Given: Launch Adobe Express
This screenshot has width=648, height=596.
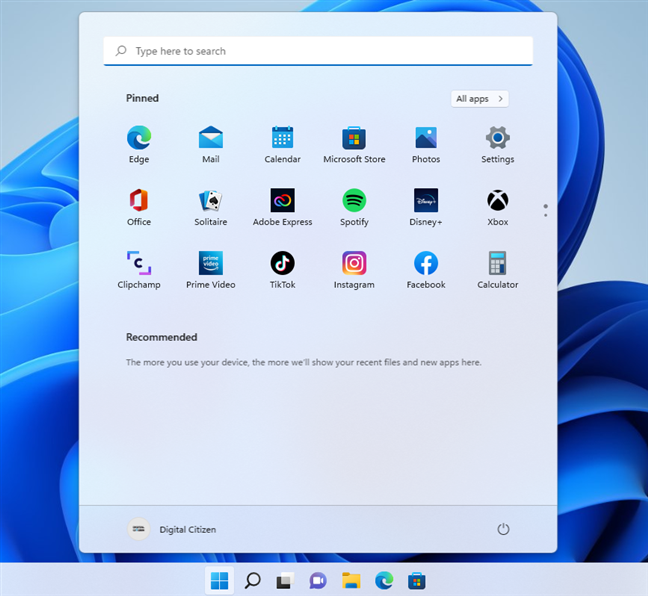Looking at the screenshot, I should click(283, 207).
